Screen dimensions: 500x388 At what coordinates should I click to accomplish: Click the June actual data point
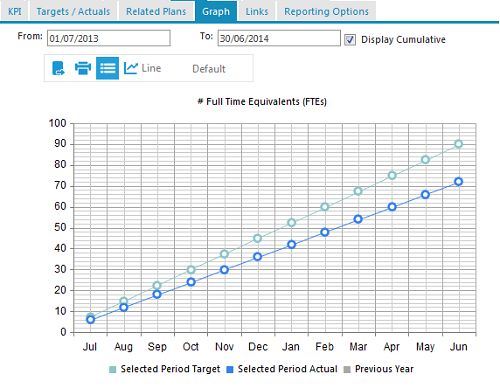click(x=458, y=182)
